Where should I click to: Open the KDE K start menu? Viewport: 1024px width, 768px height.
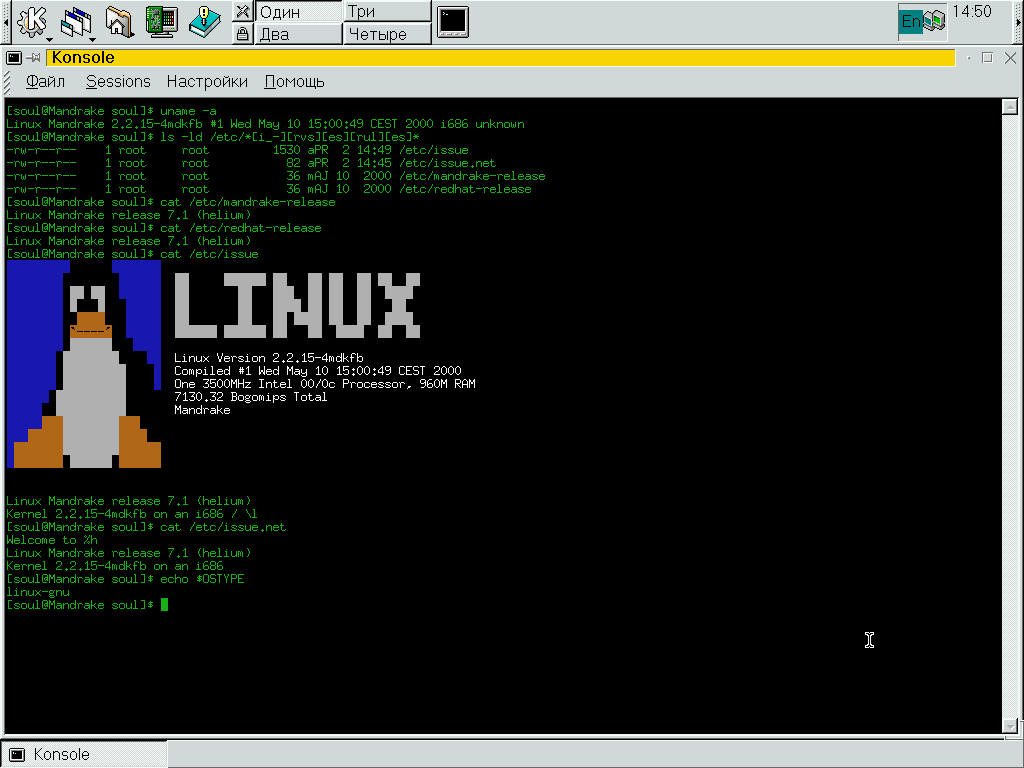31,22
